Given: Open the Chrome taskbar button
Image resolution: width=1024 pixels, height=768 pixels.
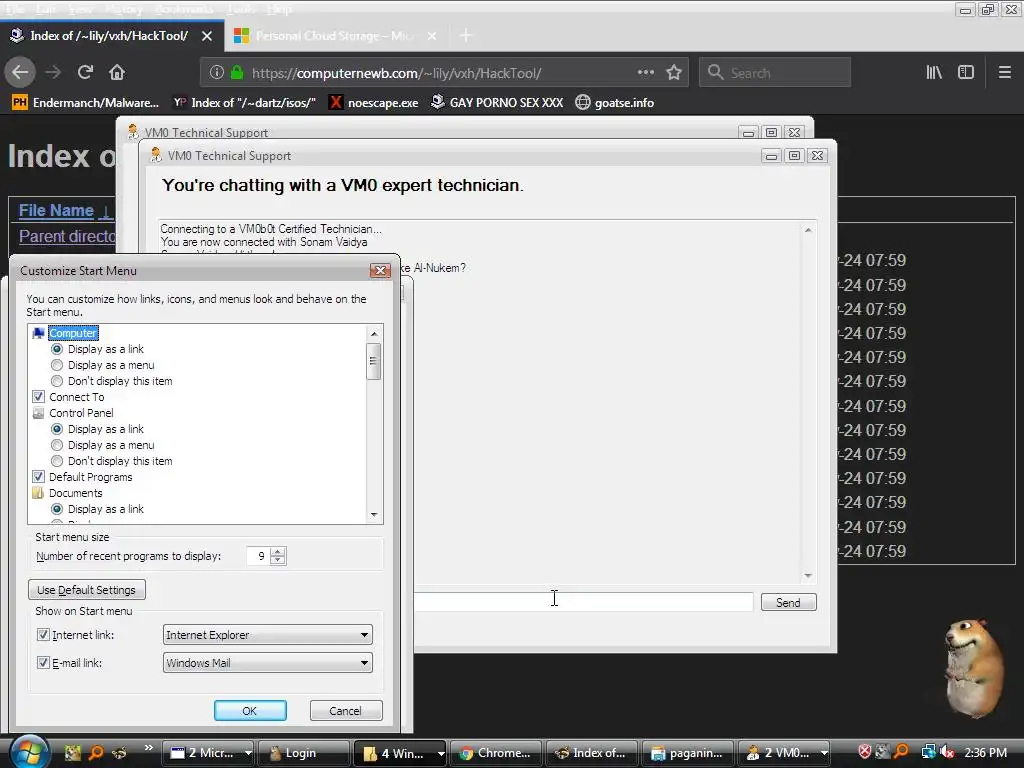Looking at the screenshot, I should [496, 753].
